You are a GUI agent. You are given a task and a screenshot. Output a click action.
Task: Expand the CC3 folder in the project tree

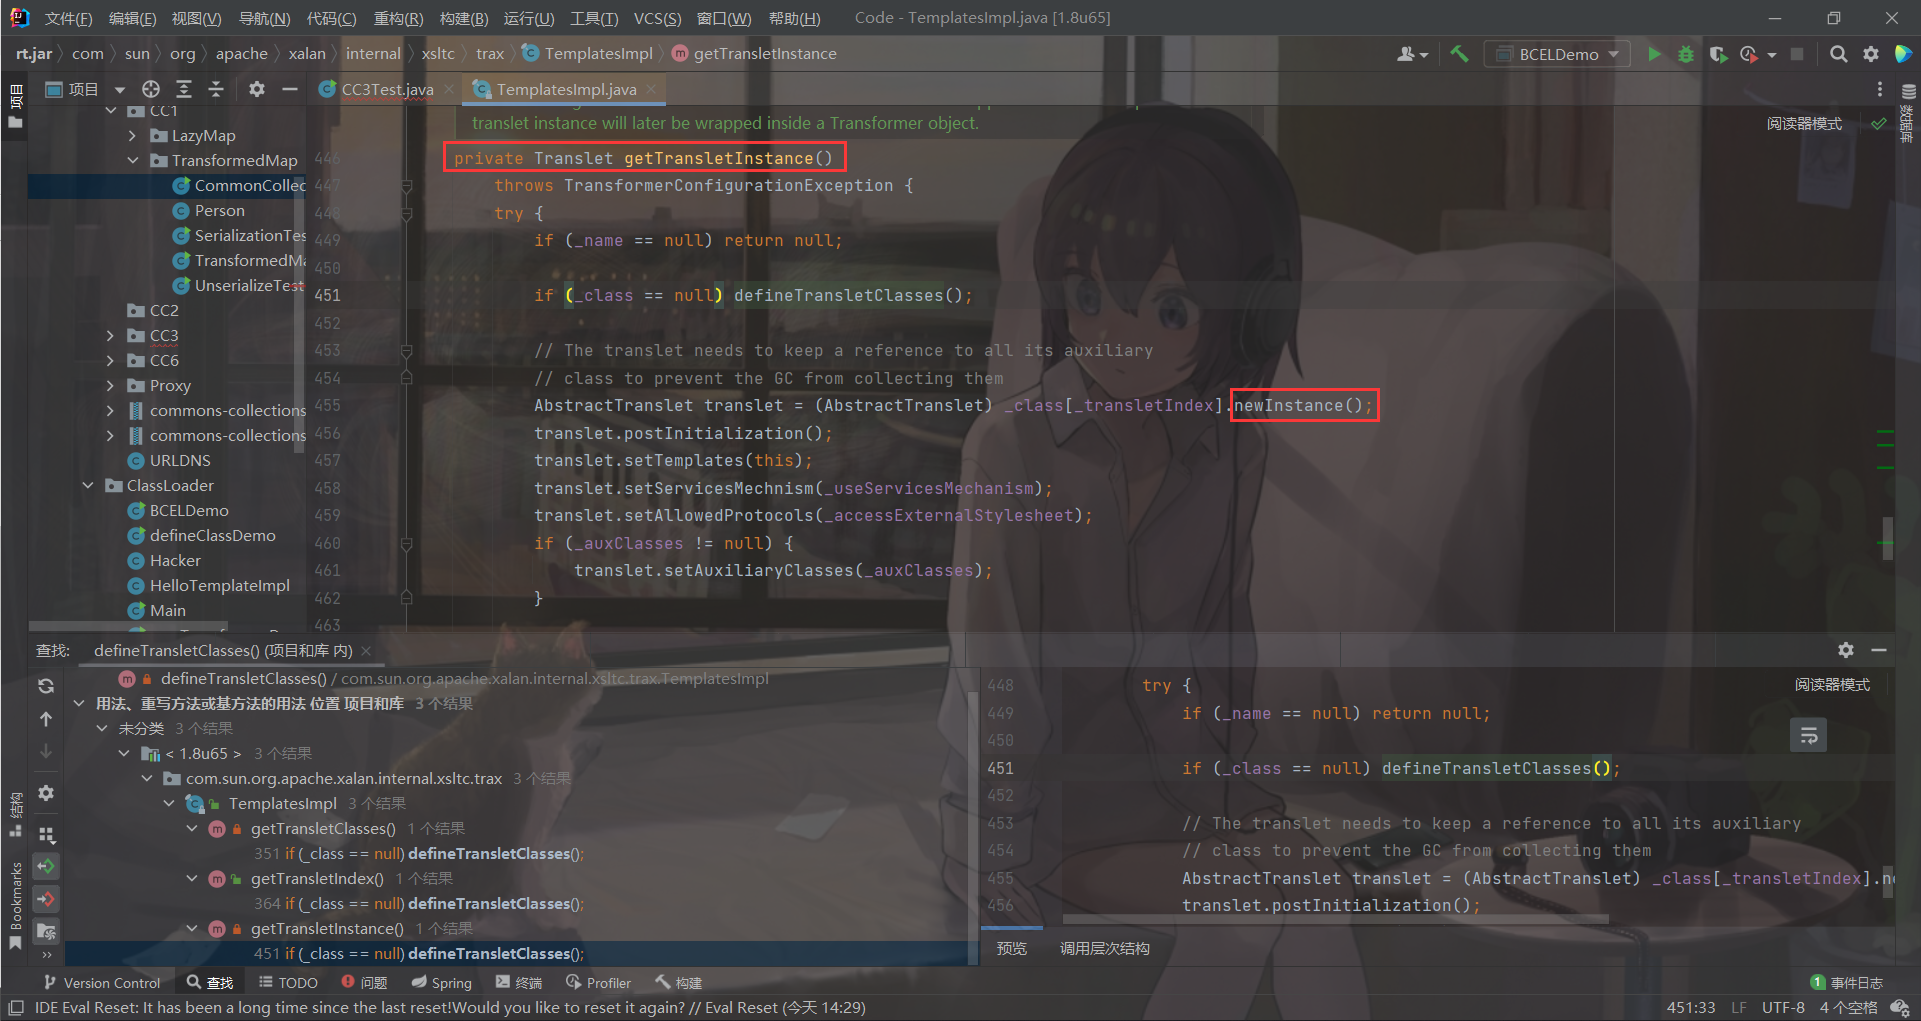click(110, 335)
